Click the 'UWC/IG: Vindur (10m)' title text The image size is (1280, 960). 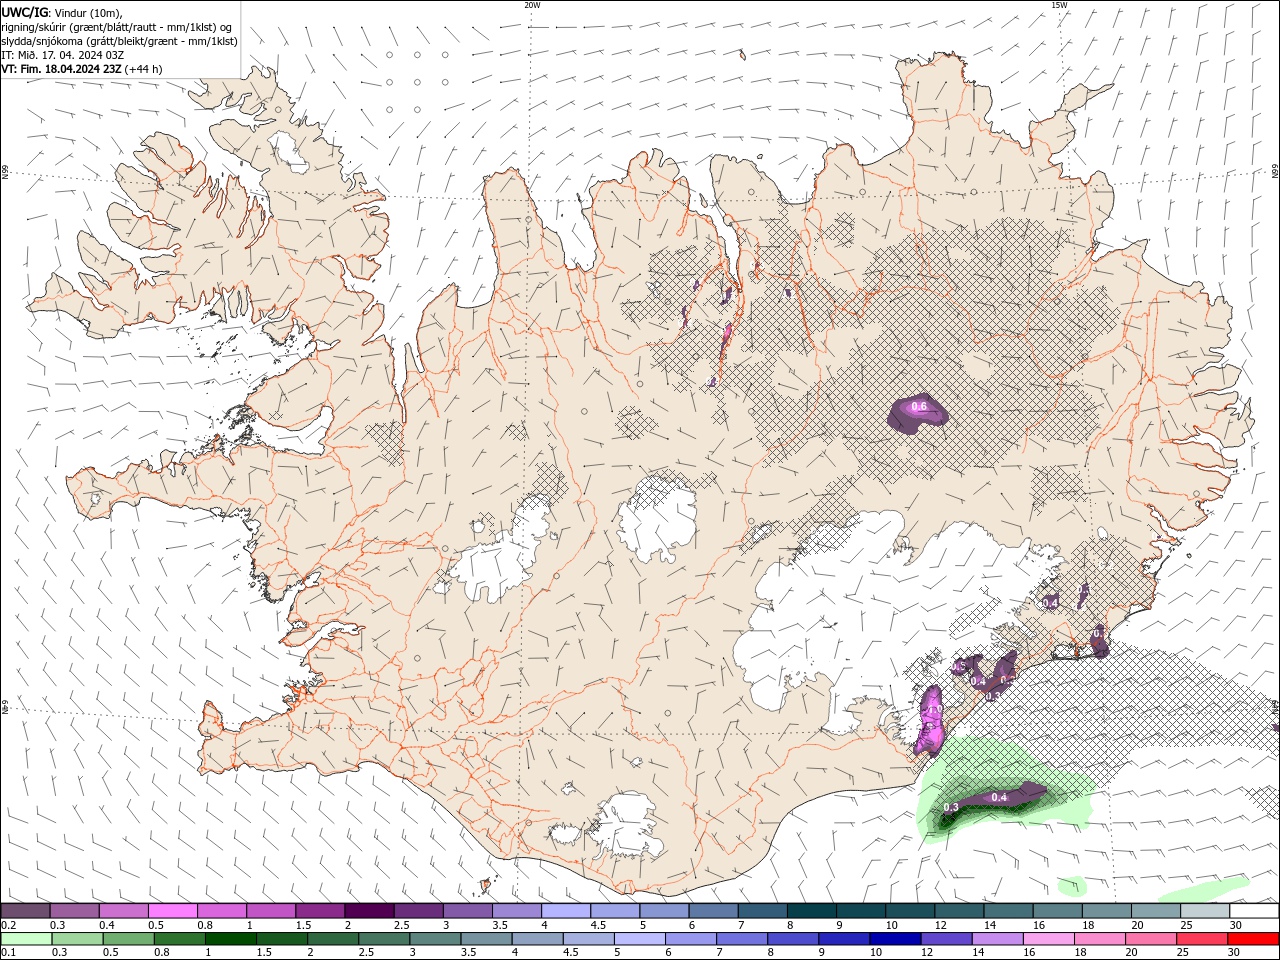[x=62, y=12]
